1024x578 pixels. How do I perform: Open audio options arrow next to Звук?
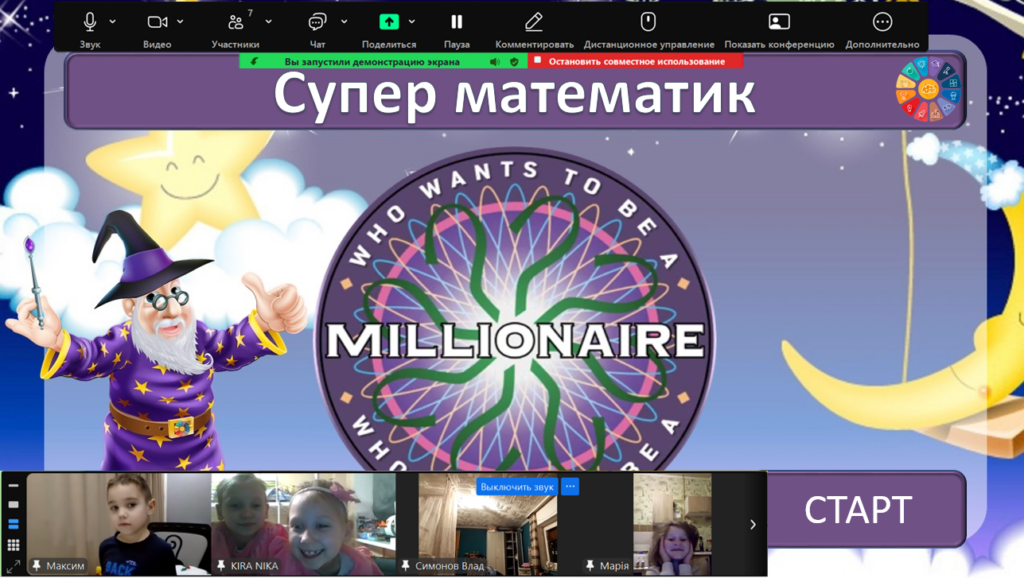point(112,22)
